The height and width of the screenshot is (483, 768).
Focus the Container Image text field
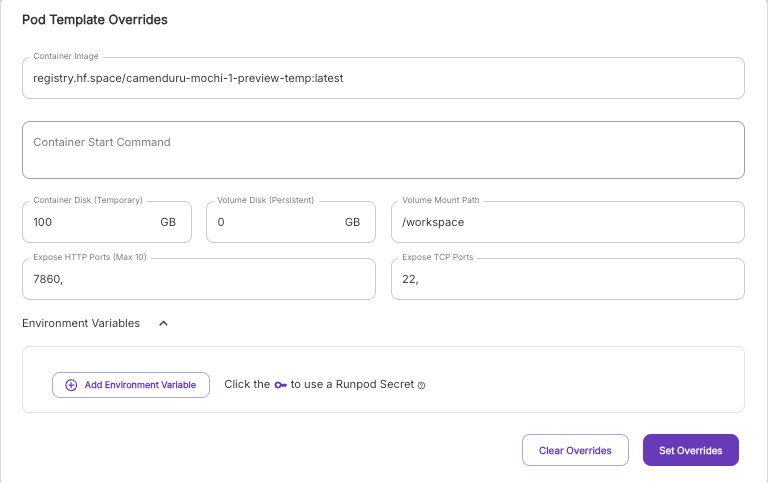pos(382,78)
